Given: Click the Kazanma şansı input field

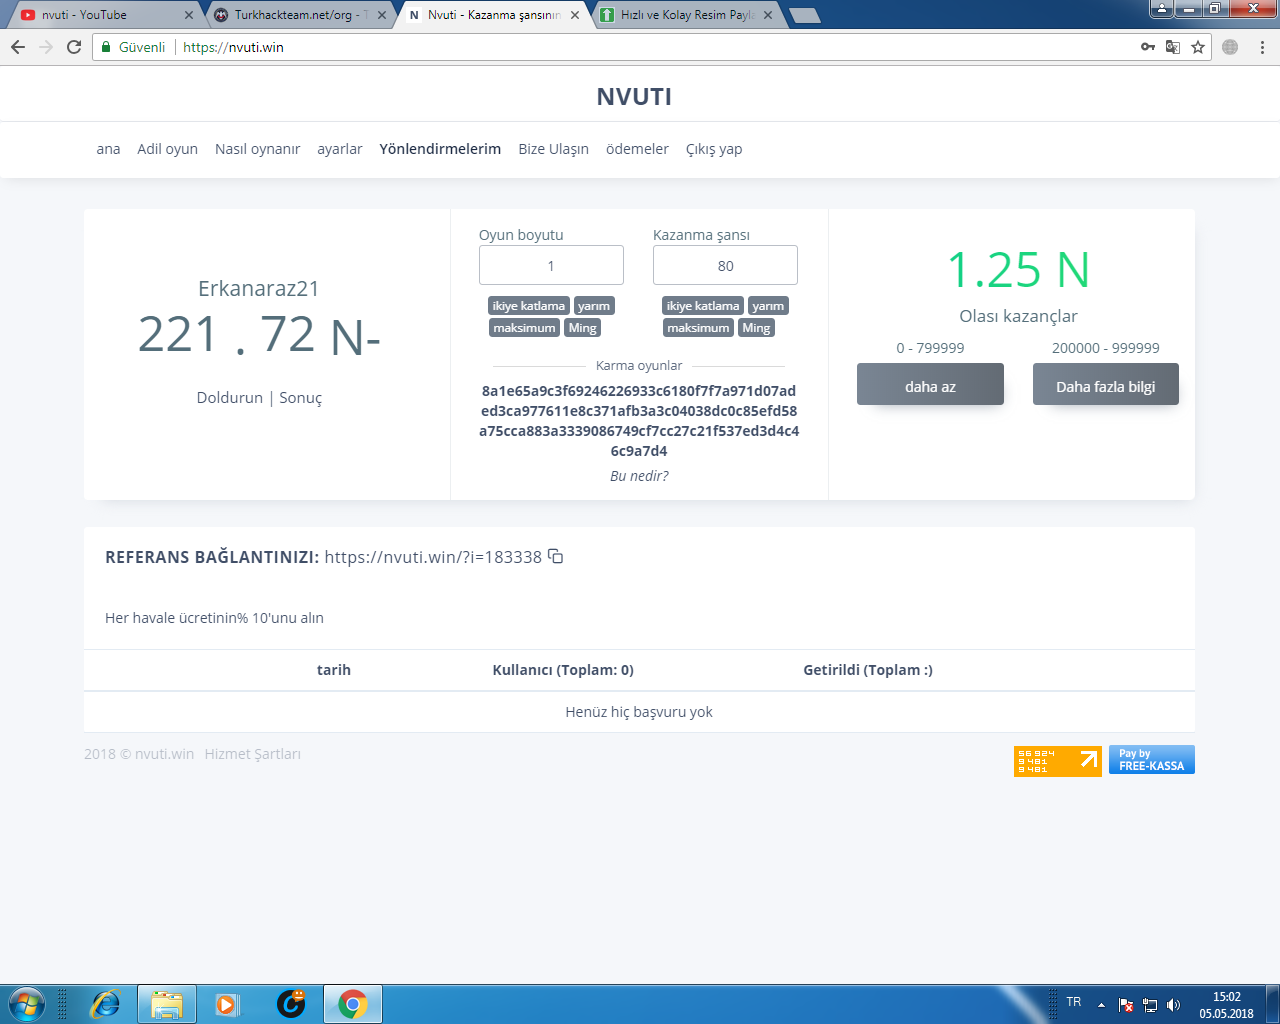Looking at the screenshot, I should [725, 266].
